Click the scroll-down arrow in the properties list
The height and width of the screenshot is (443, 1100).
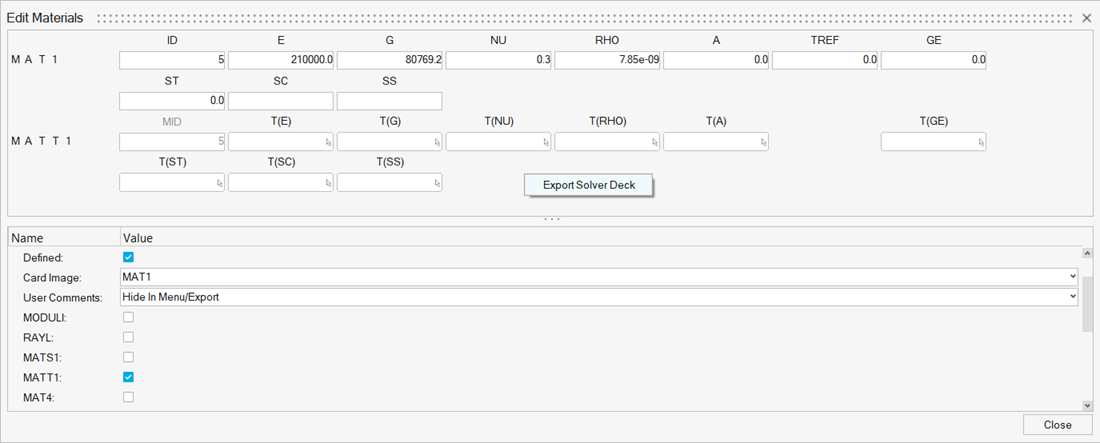point(1087,405)
